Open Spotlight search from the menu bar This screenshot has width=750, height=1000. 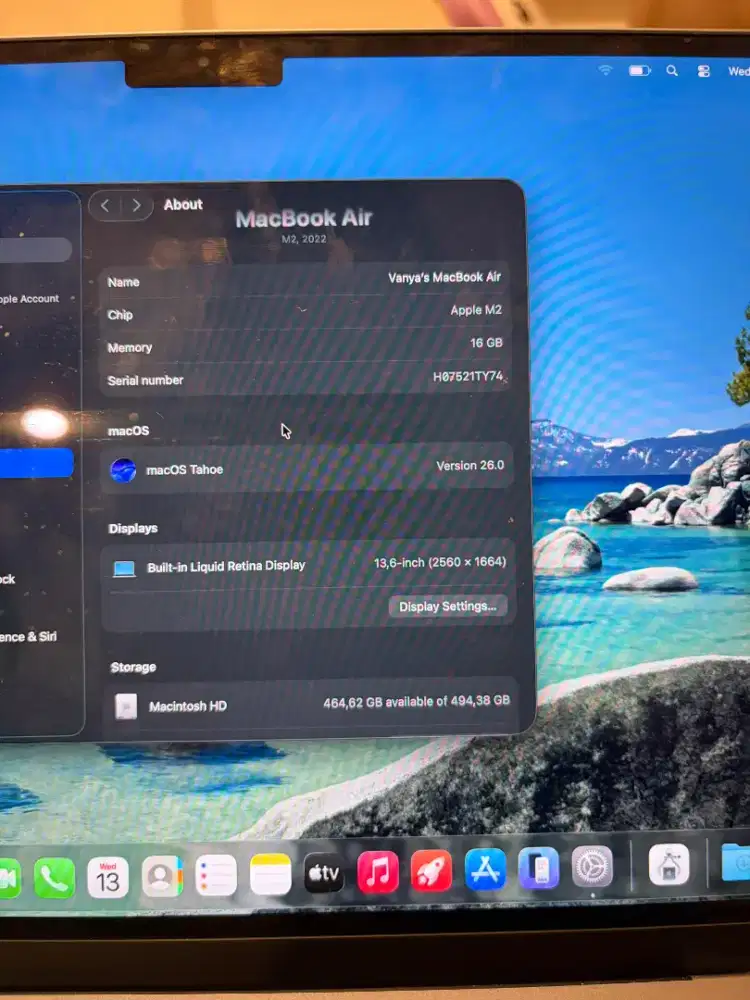(x=672, y=71)
